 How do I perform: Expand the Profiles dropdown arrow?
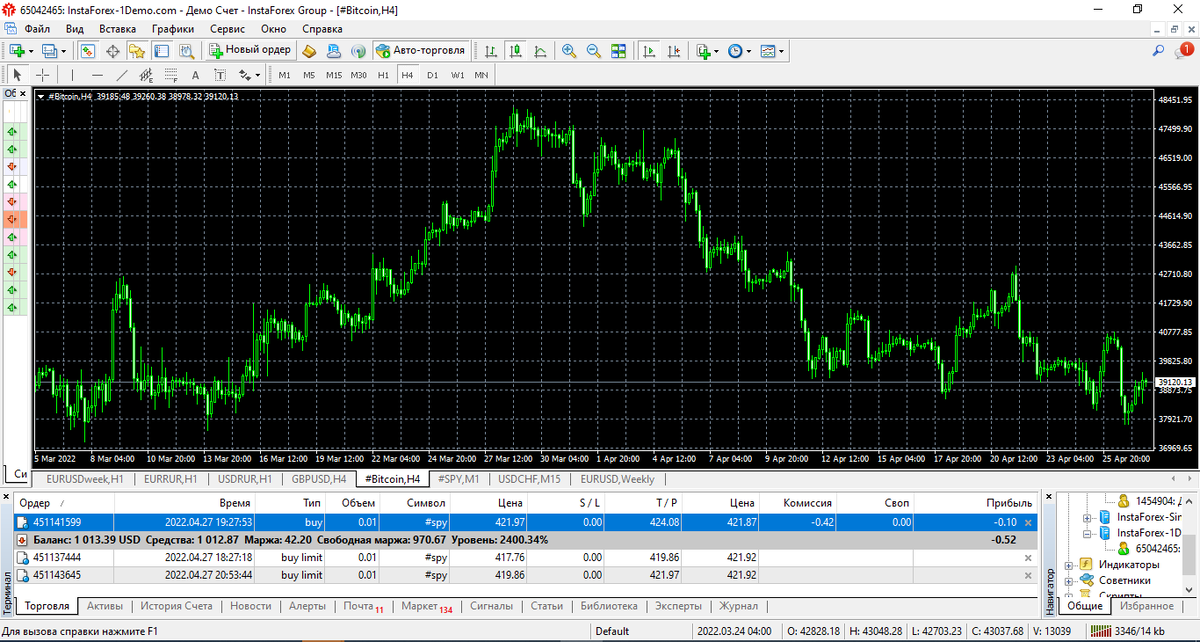[x=63, y=51]
